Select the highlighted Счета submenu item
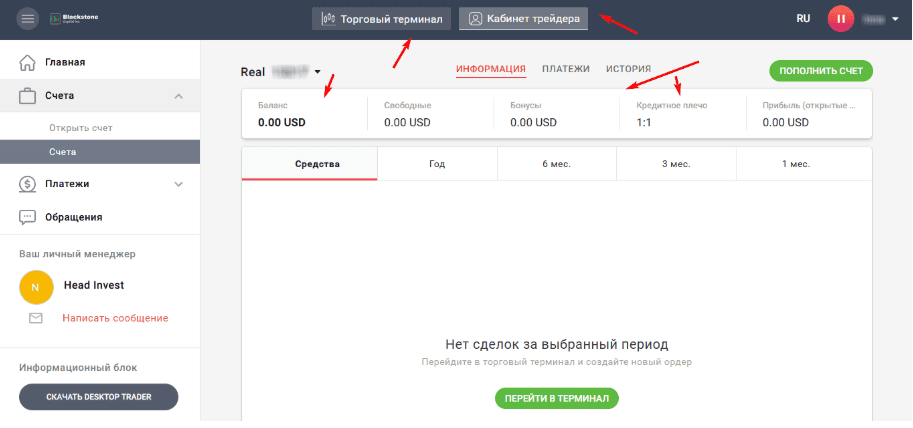This screenshot has width=913, height=428. (x=100, y=152)
